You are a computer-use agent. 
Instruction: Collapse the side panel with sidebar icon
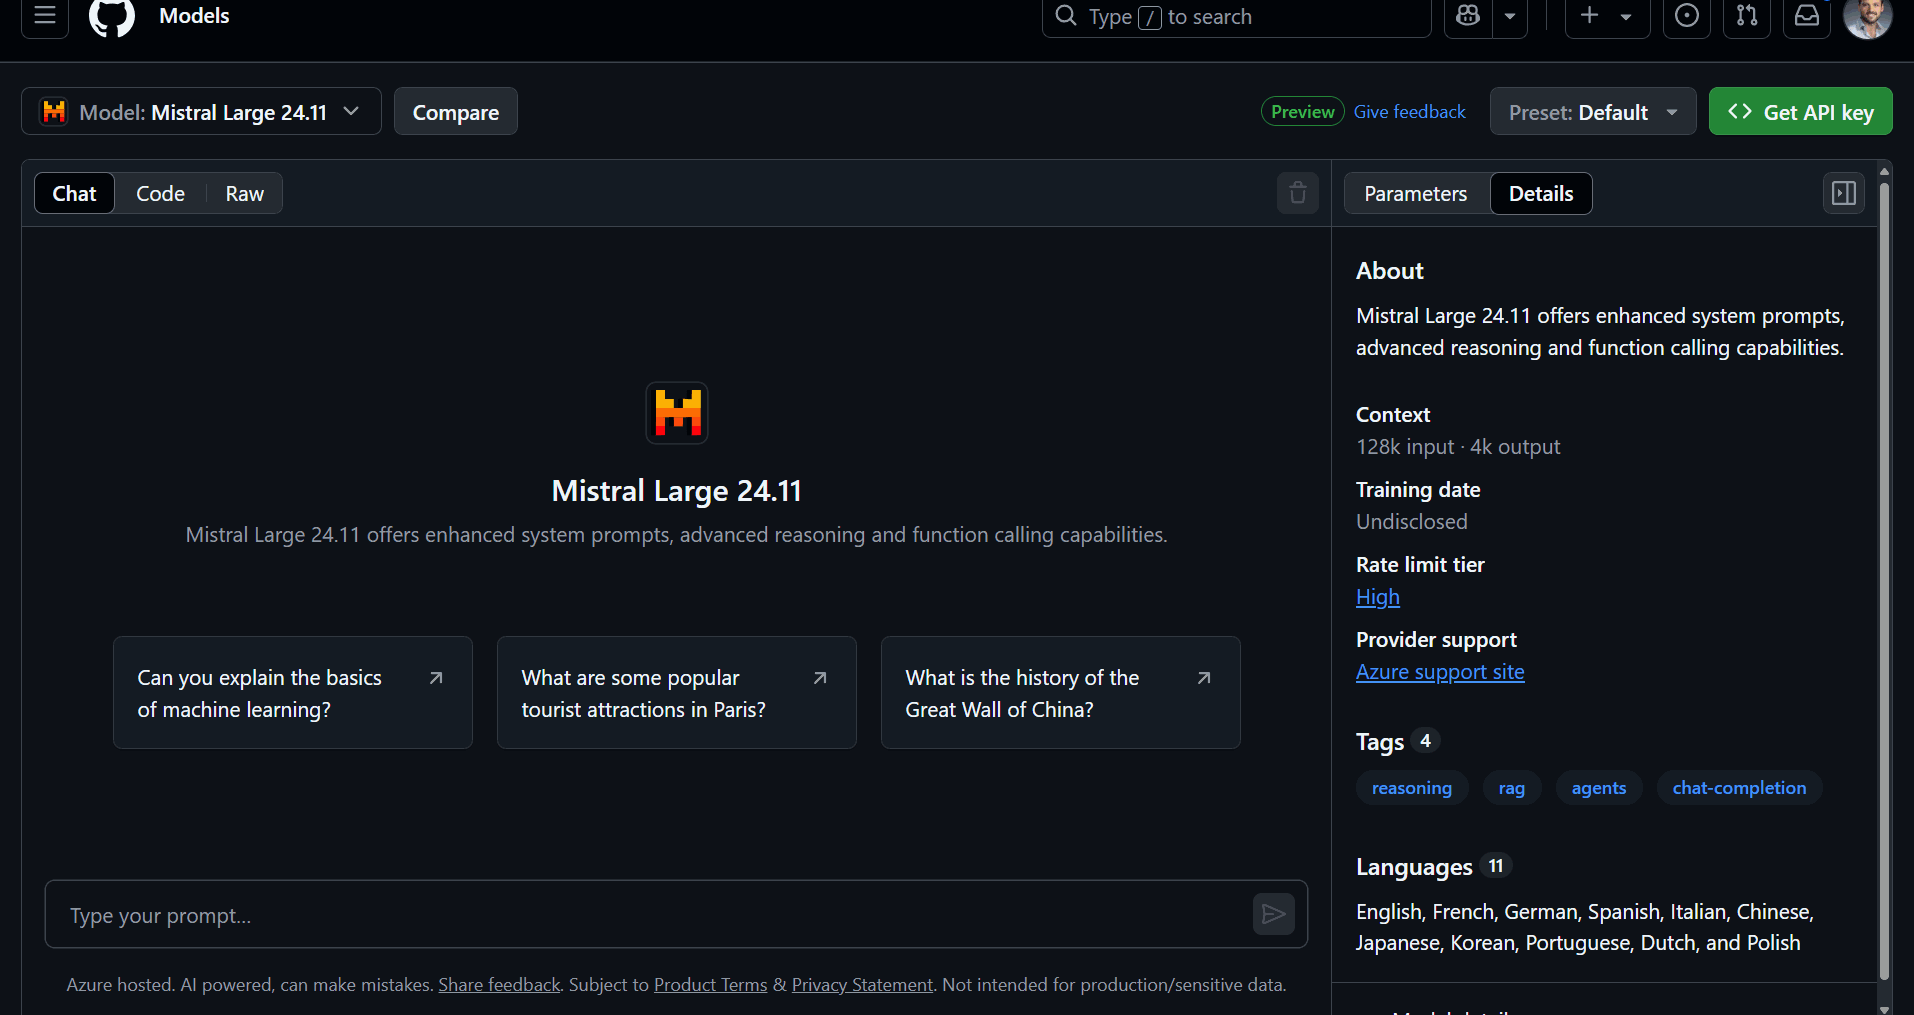pyautogui.click(x=1844, y=193)
